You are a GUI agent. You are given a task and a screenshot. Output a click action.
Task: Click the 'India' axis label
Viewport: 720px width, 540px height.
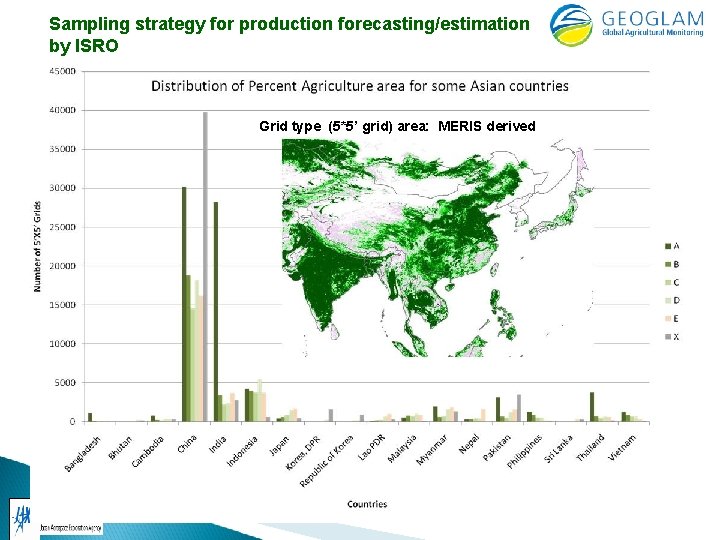218,444
